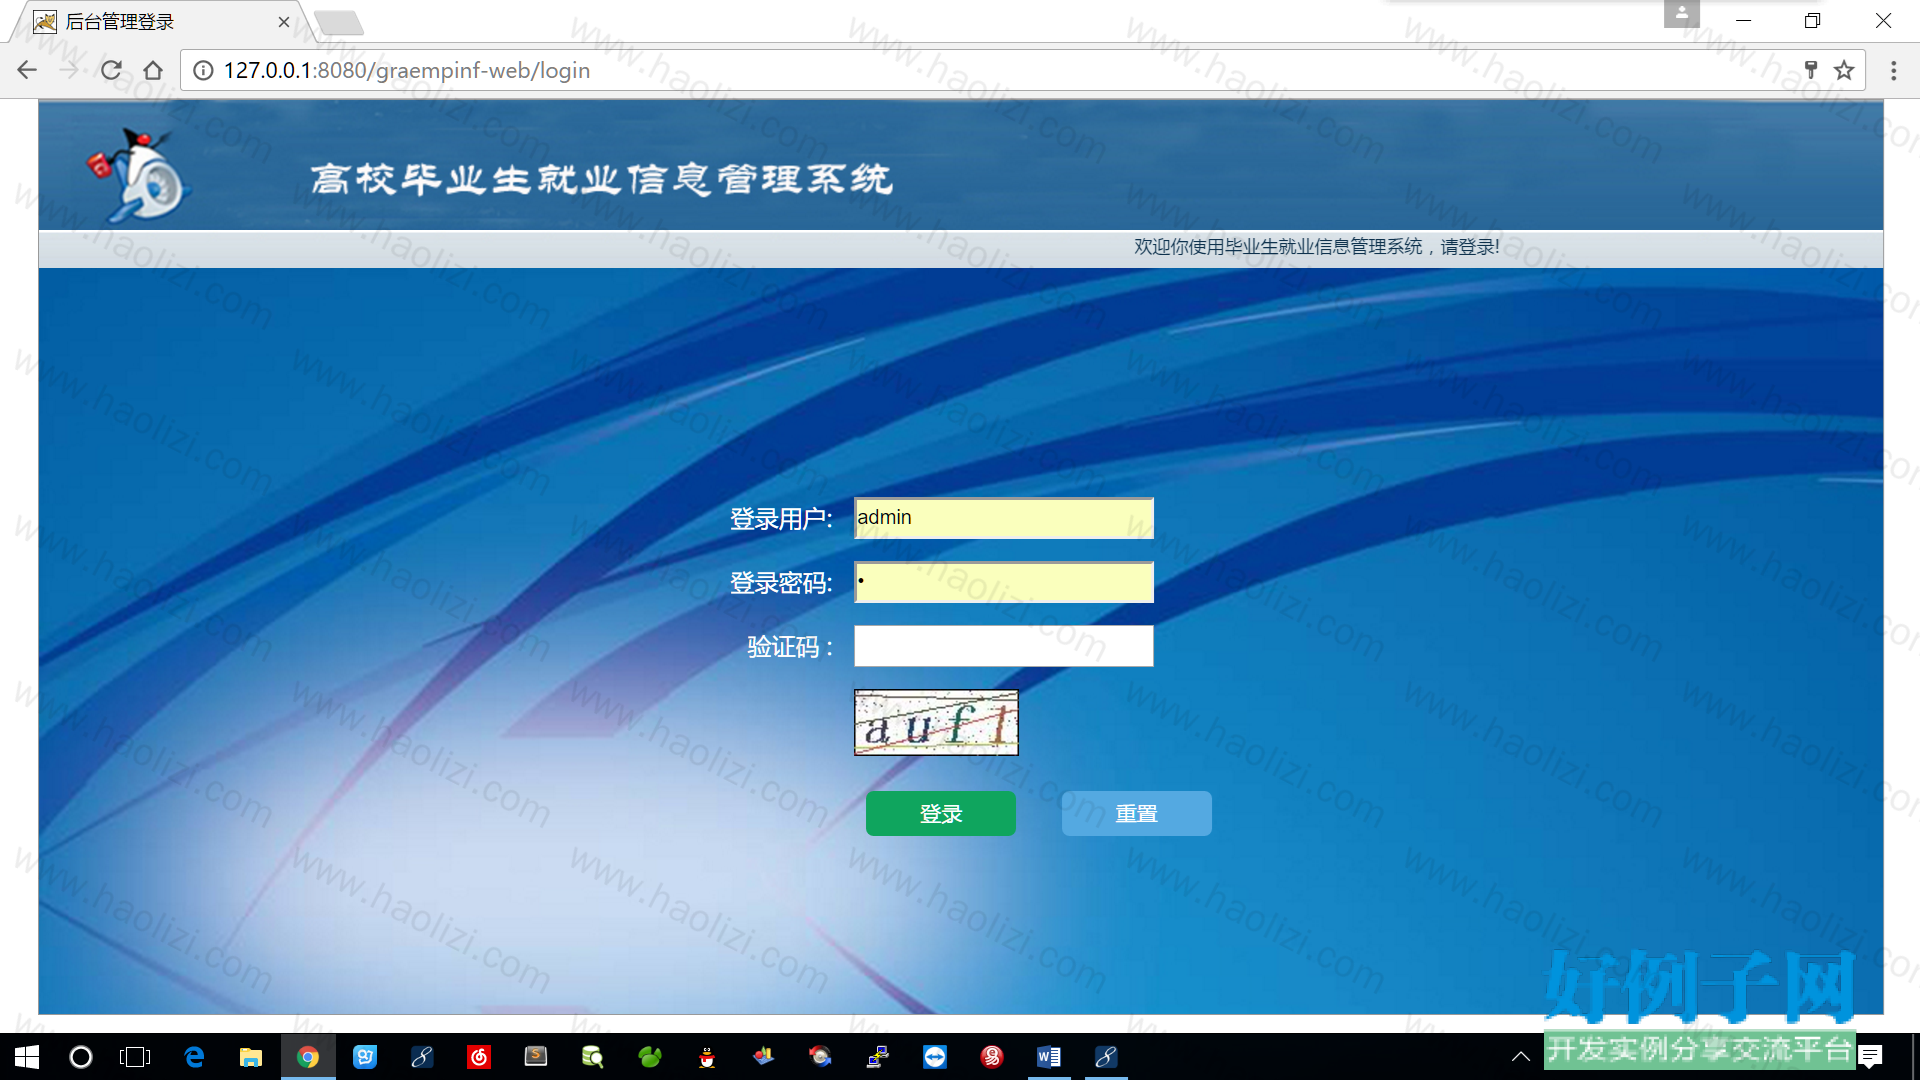Open Cortana search circle

[x=81, y=1057]
